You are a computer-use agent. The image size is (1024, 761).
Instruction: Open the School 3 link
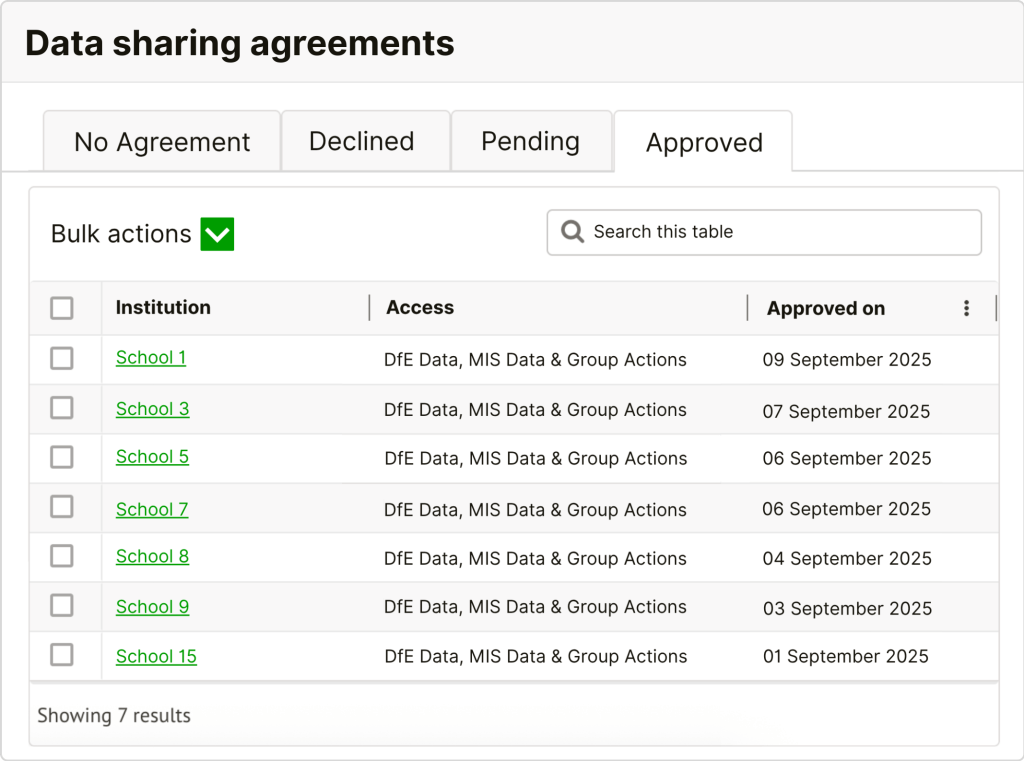point(152,408)
